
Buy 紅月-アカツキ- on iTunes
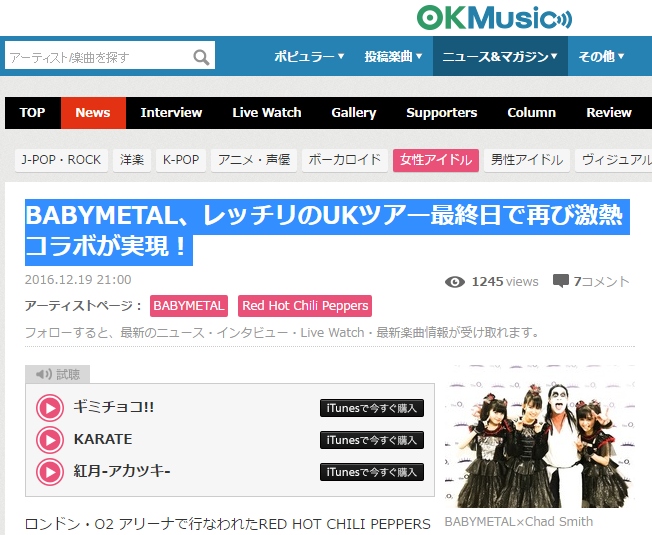[372, 472]
